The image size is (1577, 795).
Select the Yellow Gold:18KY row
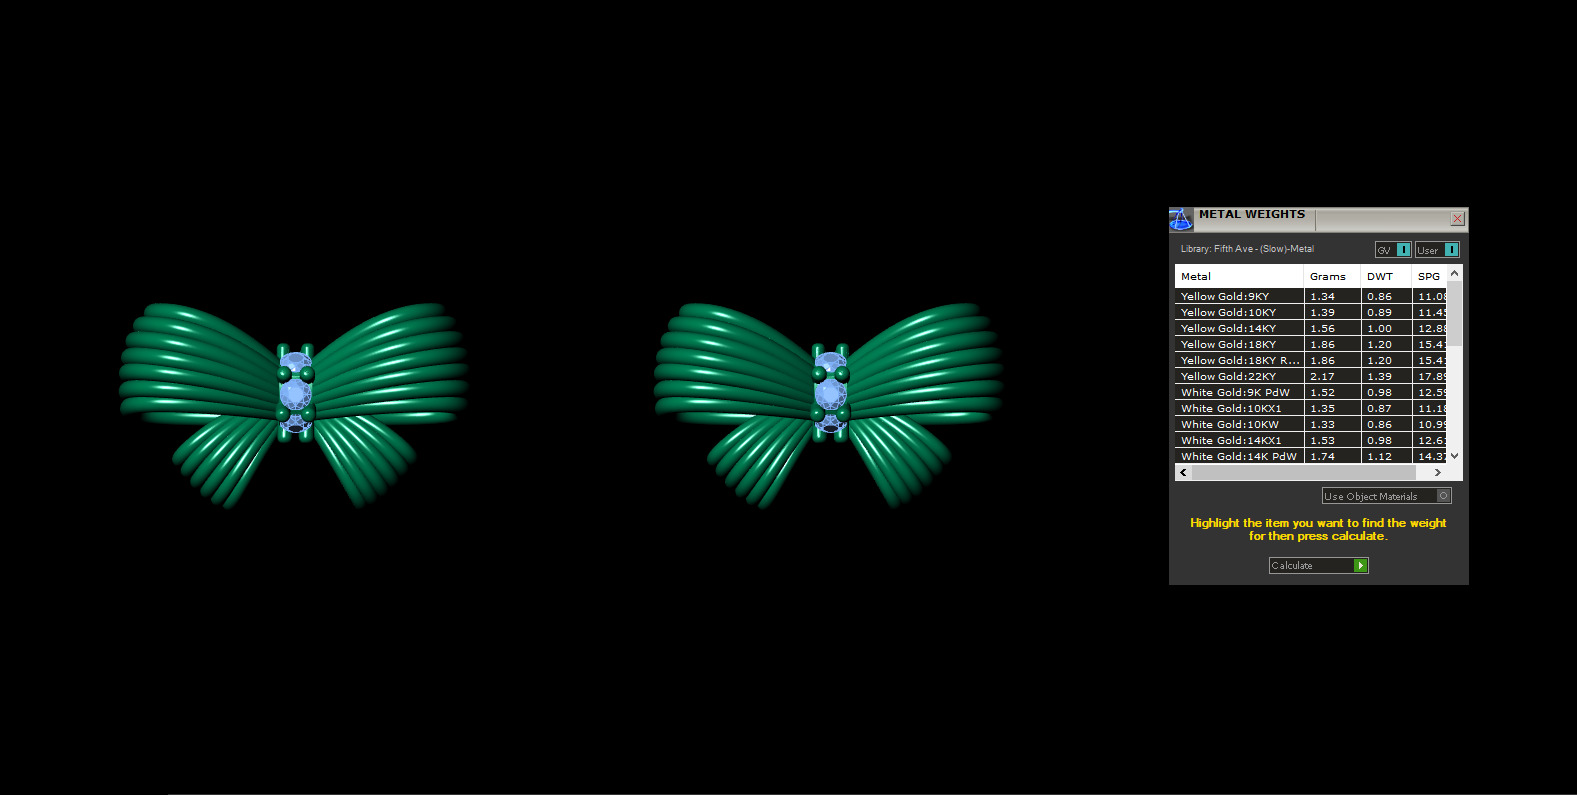click(x=1311, y=344)
